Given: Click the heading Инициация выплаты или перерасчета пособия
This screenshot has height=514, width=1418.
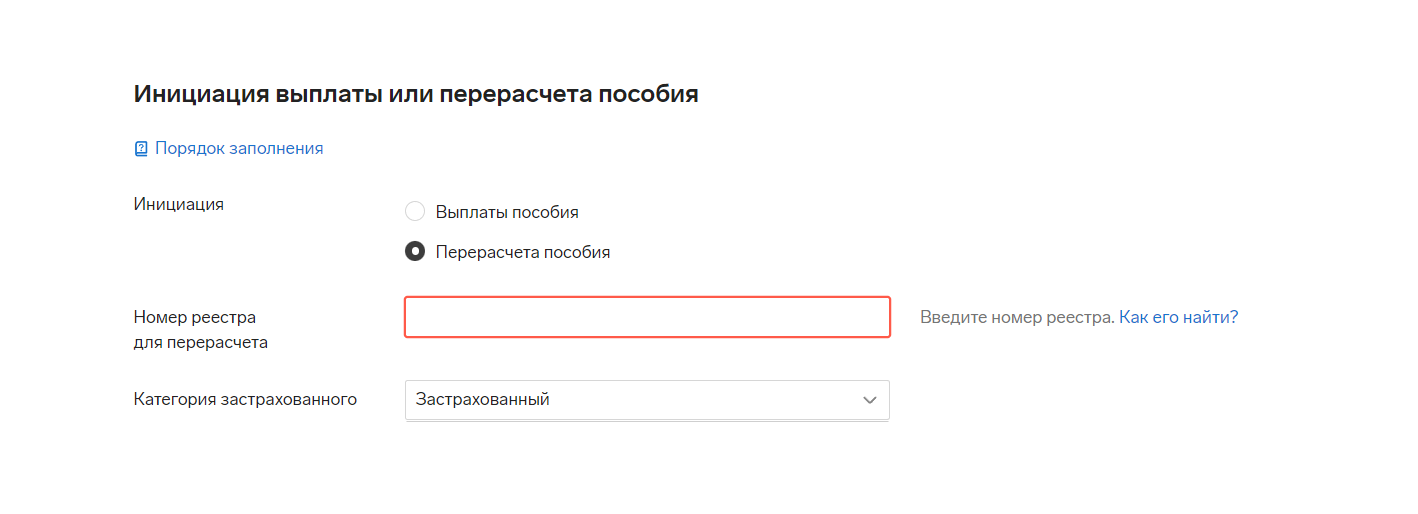Looking at the screenshot, I should click(416, 94).
